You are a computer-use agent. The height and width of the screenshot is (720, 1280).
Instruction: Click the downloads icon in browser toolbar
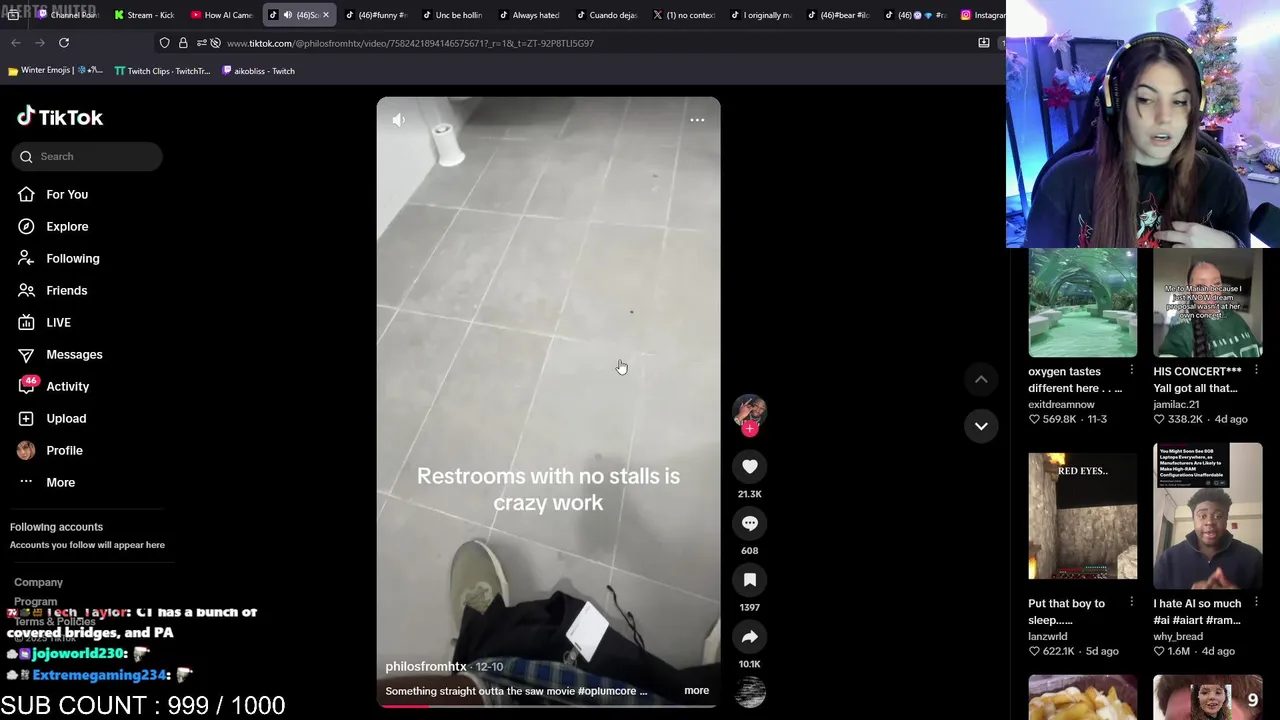(984, 43)
